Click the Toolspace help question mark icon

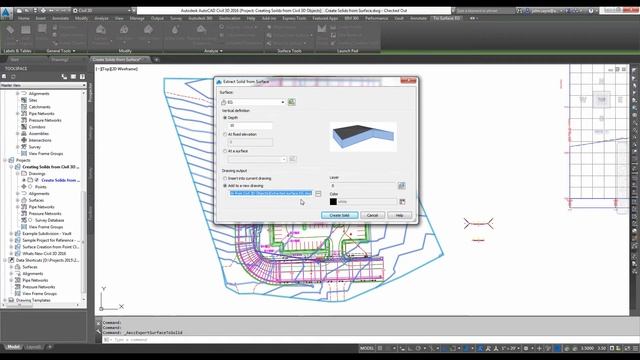pyautogui.click(x=82, y=76)
